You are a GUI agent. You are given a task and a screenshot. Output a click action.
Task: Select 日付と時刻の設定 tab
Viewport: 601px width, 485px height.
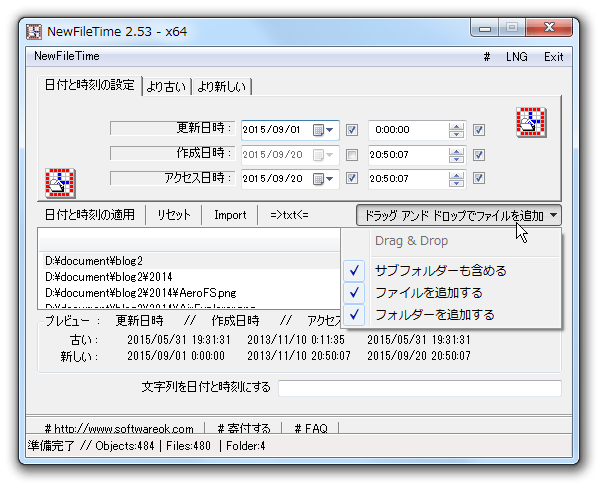90,85
